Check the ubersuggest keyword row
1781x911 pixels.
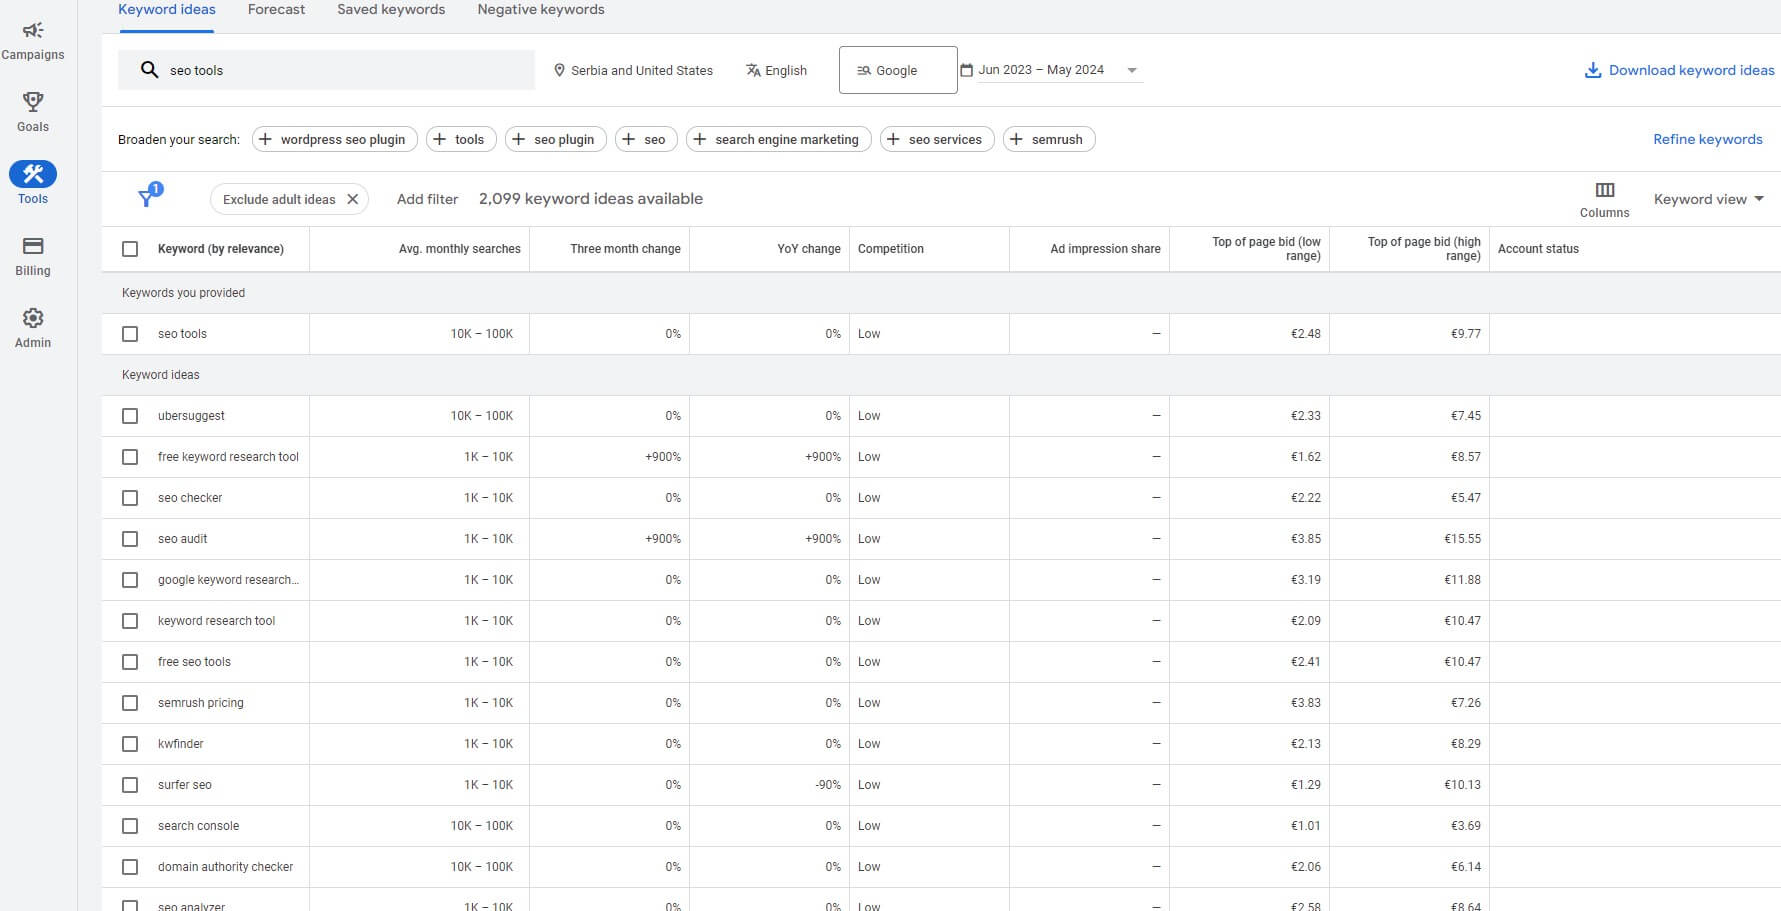click(x=130, y=415)
